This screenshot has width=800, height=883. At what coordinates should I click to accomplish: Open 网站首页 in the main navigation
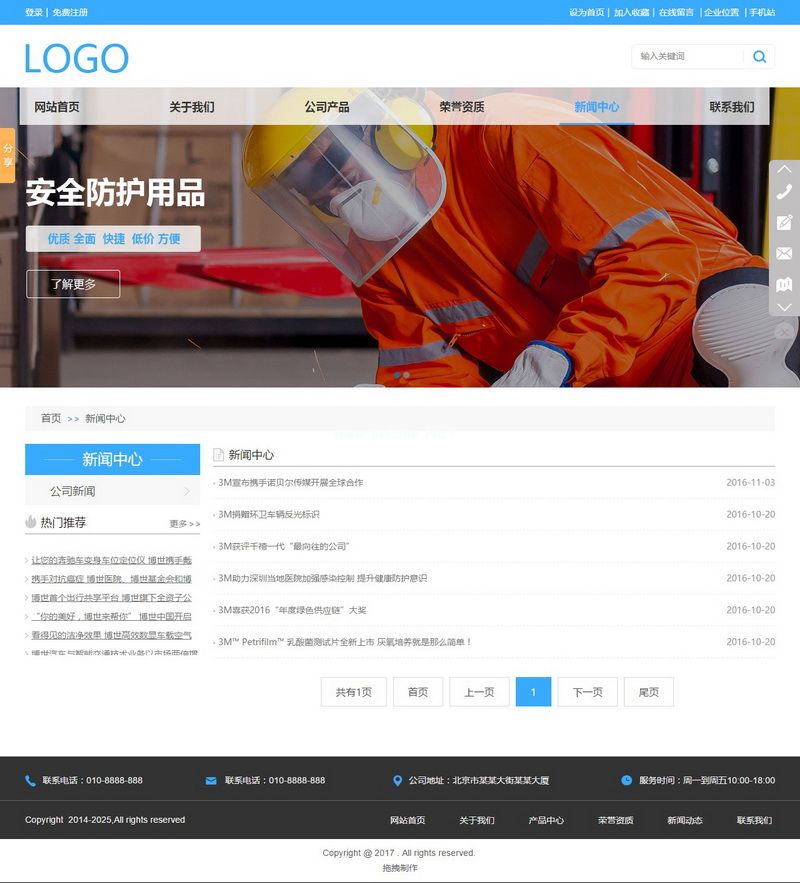pyautogui.click(x=57, y=107)
